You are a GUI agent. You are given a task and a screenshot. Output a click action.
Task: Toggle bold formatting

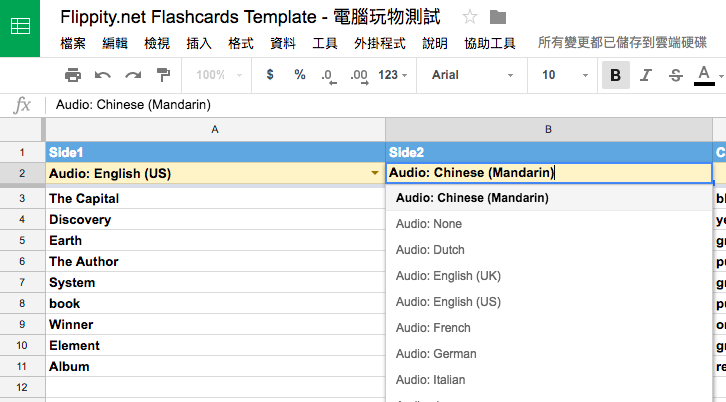[x=615, y=75]
